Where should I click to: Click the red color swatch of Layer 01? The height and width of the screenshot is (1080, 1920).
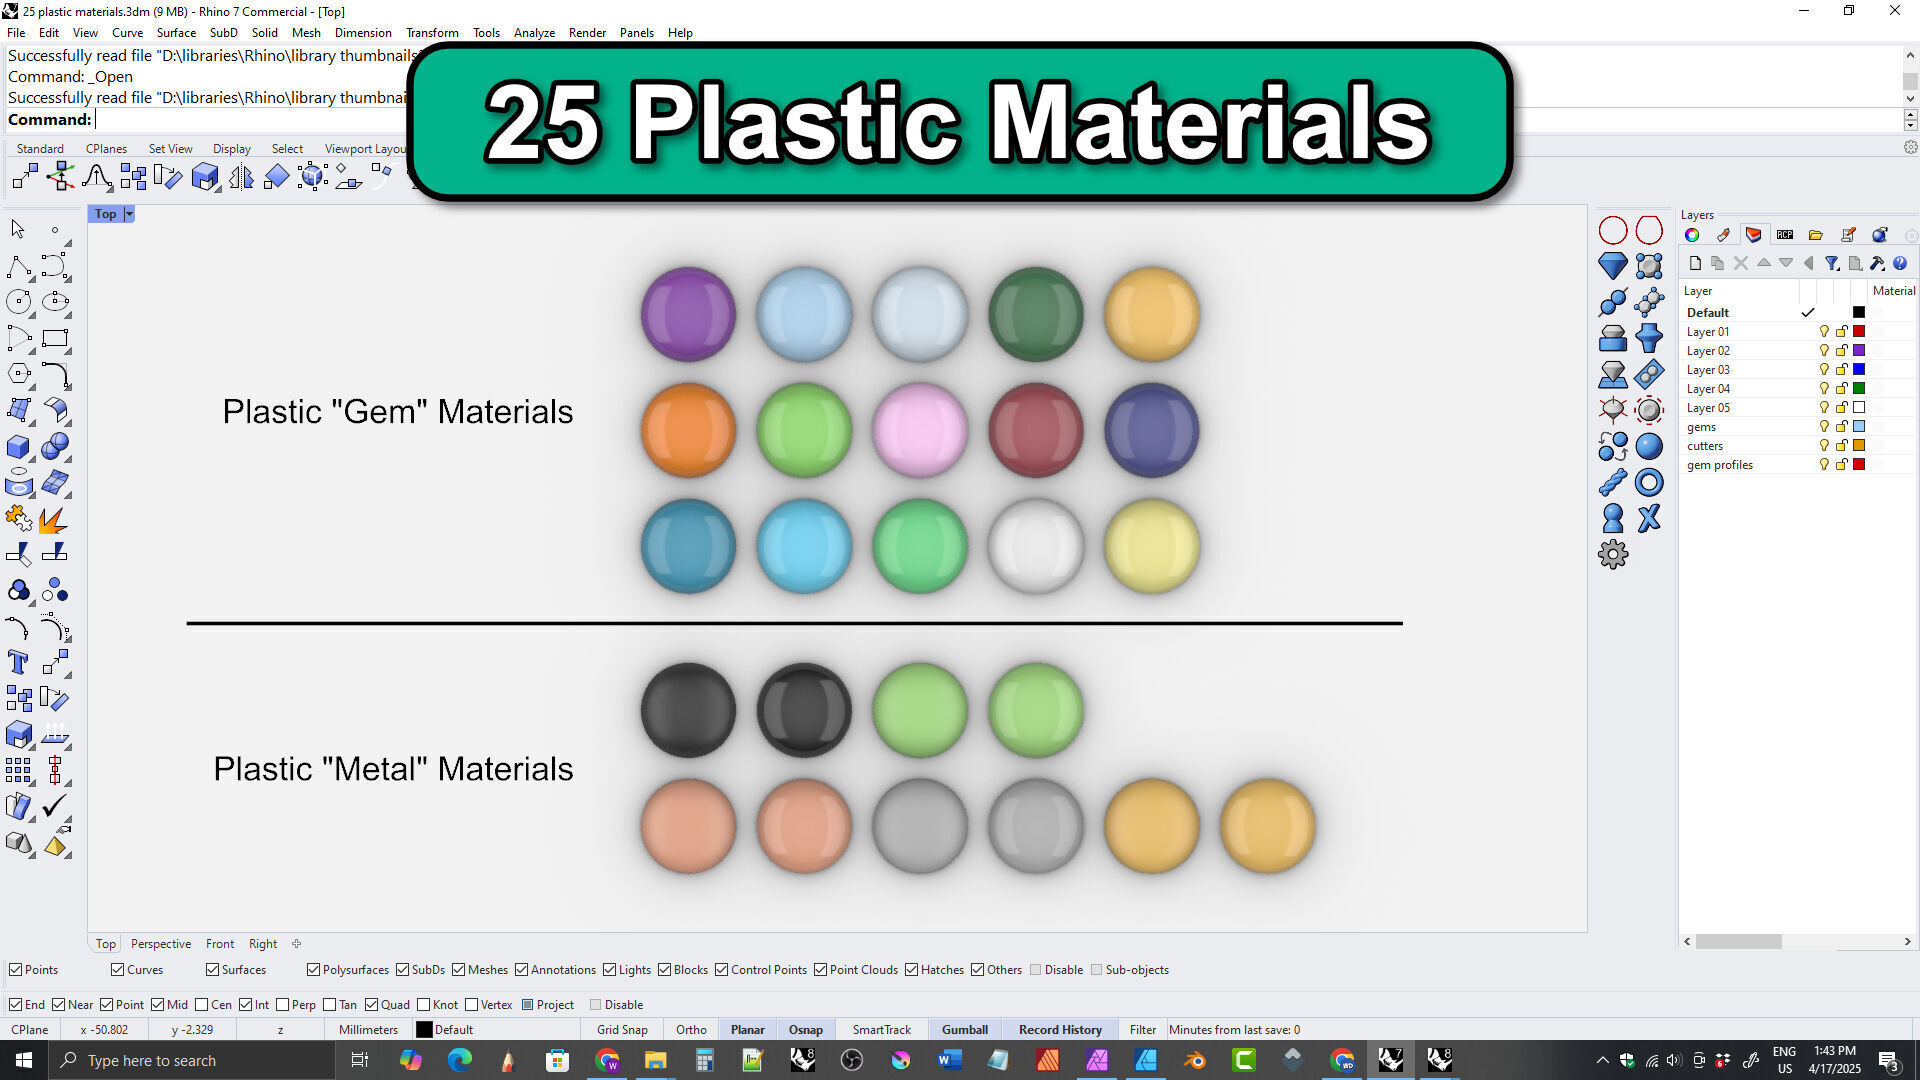pos(1859,332)
